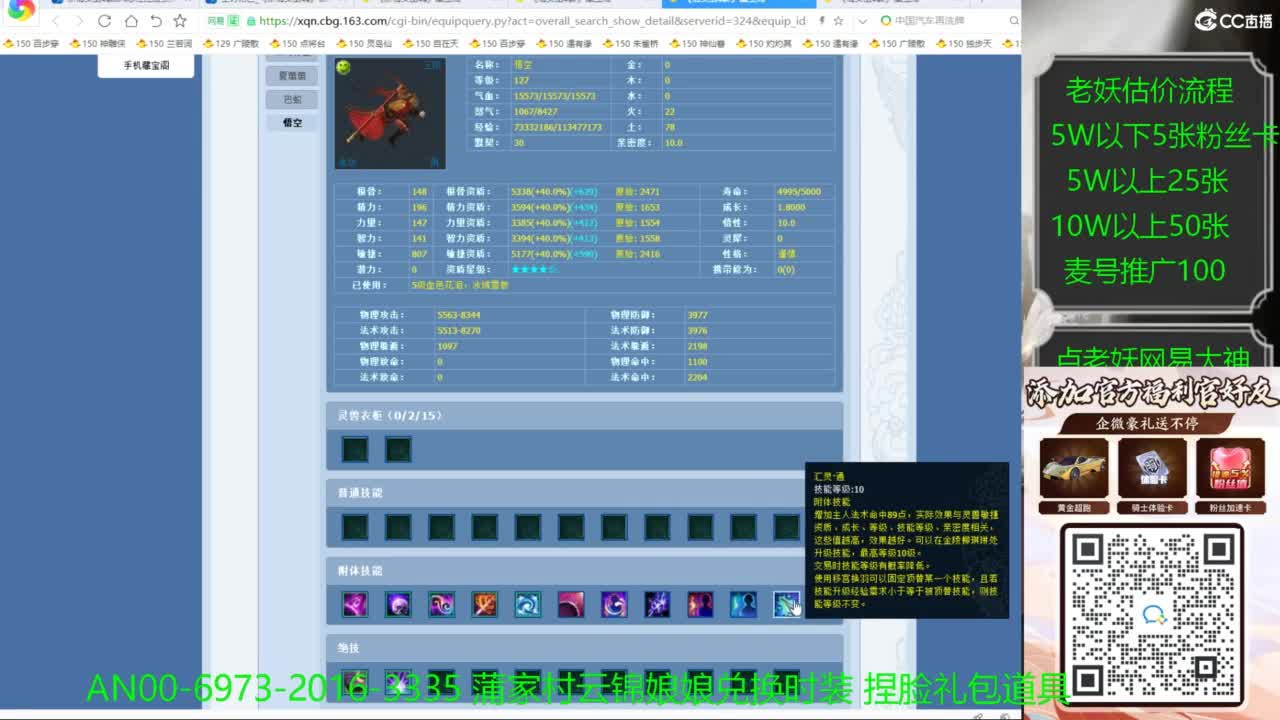Click the purple lightning skill icon
1280x720 pixels.
(657, 604)
